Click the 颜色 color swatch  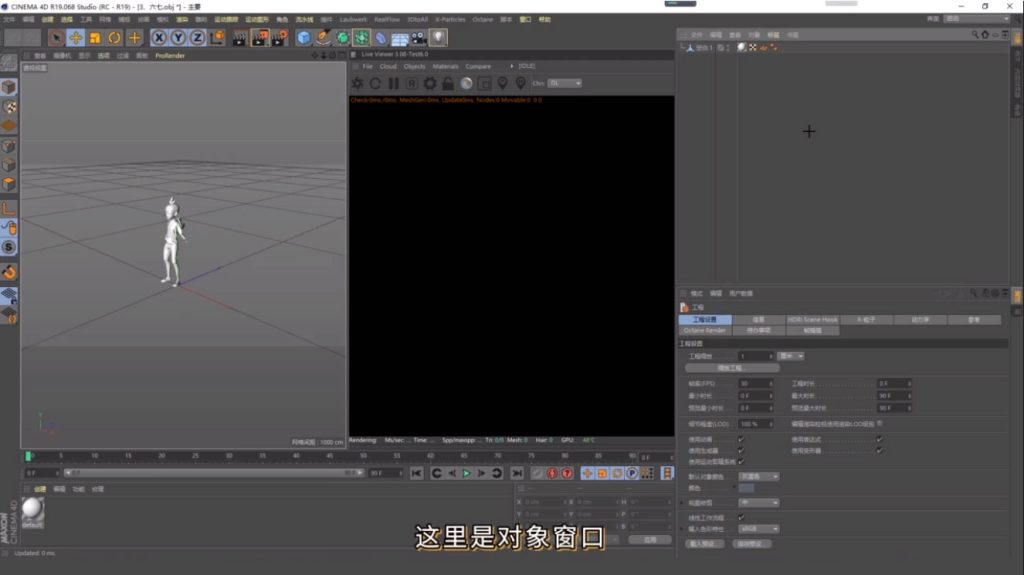click(747, 488)
